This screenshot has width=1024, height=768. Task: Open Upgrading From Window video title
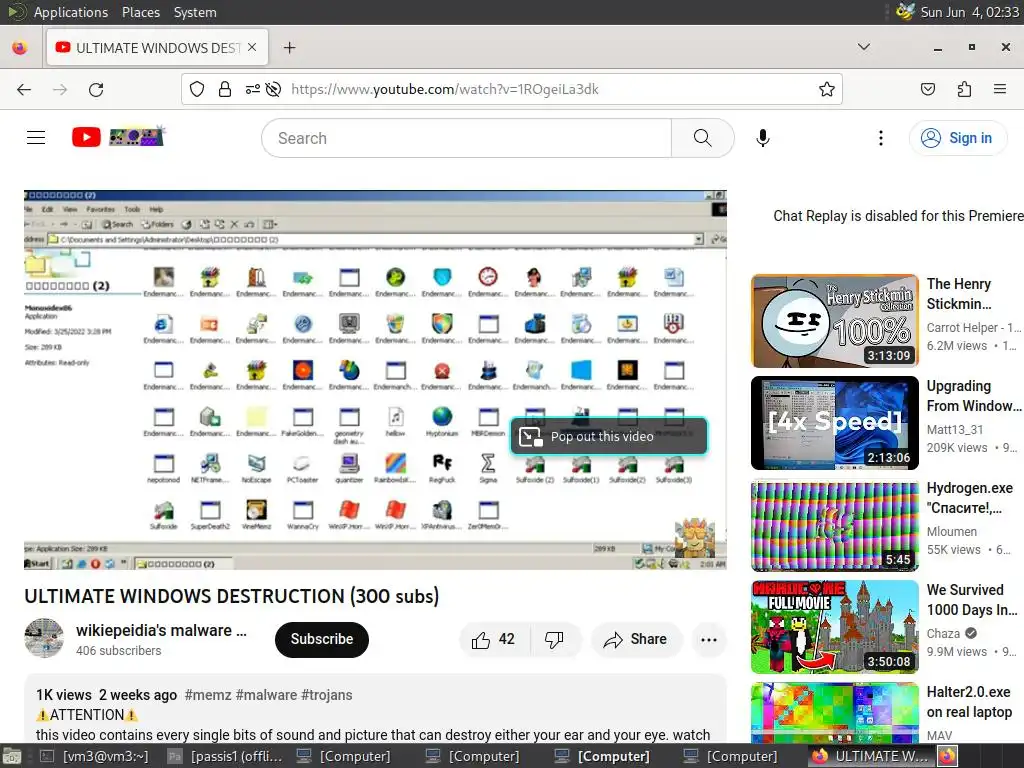[x=974, y=396]
